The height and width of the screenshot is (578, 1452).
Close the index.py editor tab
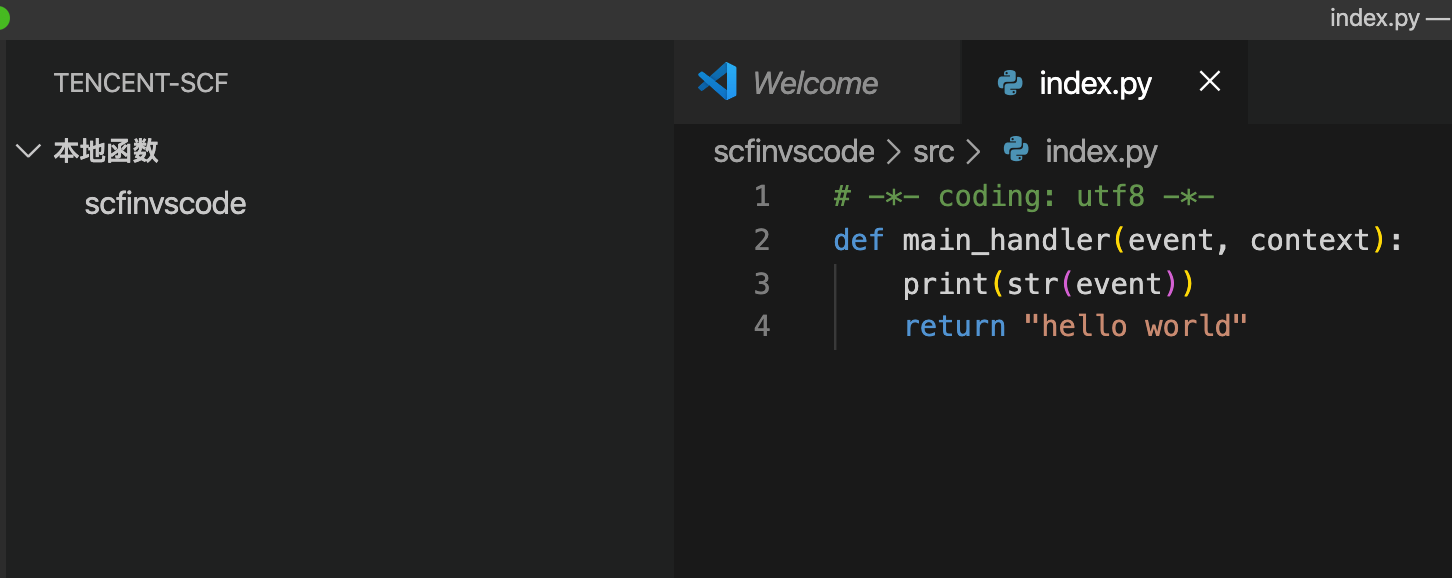pos(1209,82)
